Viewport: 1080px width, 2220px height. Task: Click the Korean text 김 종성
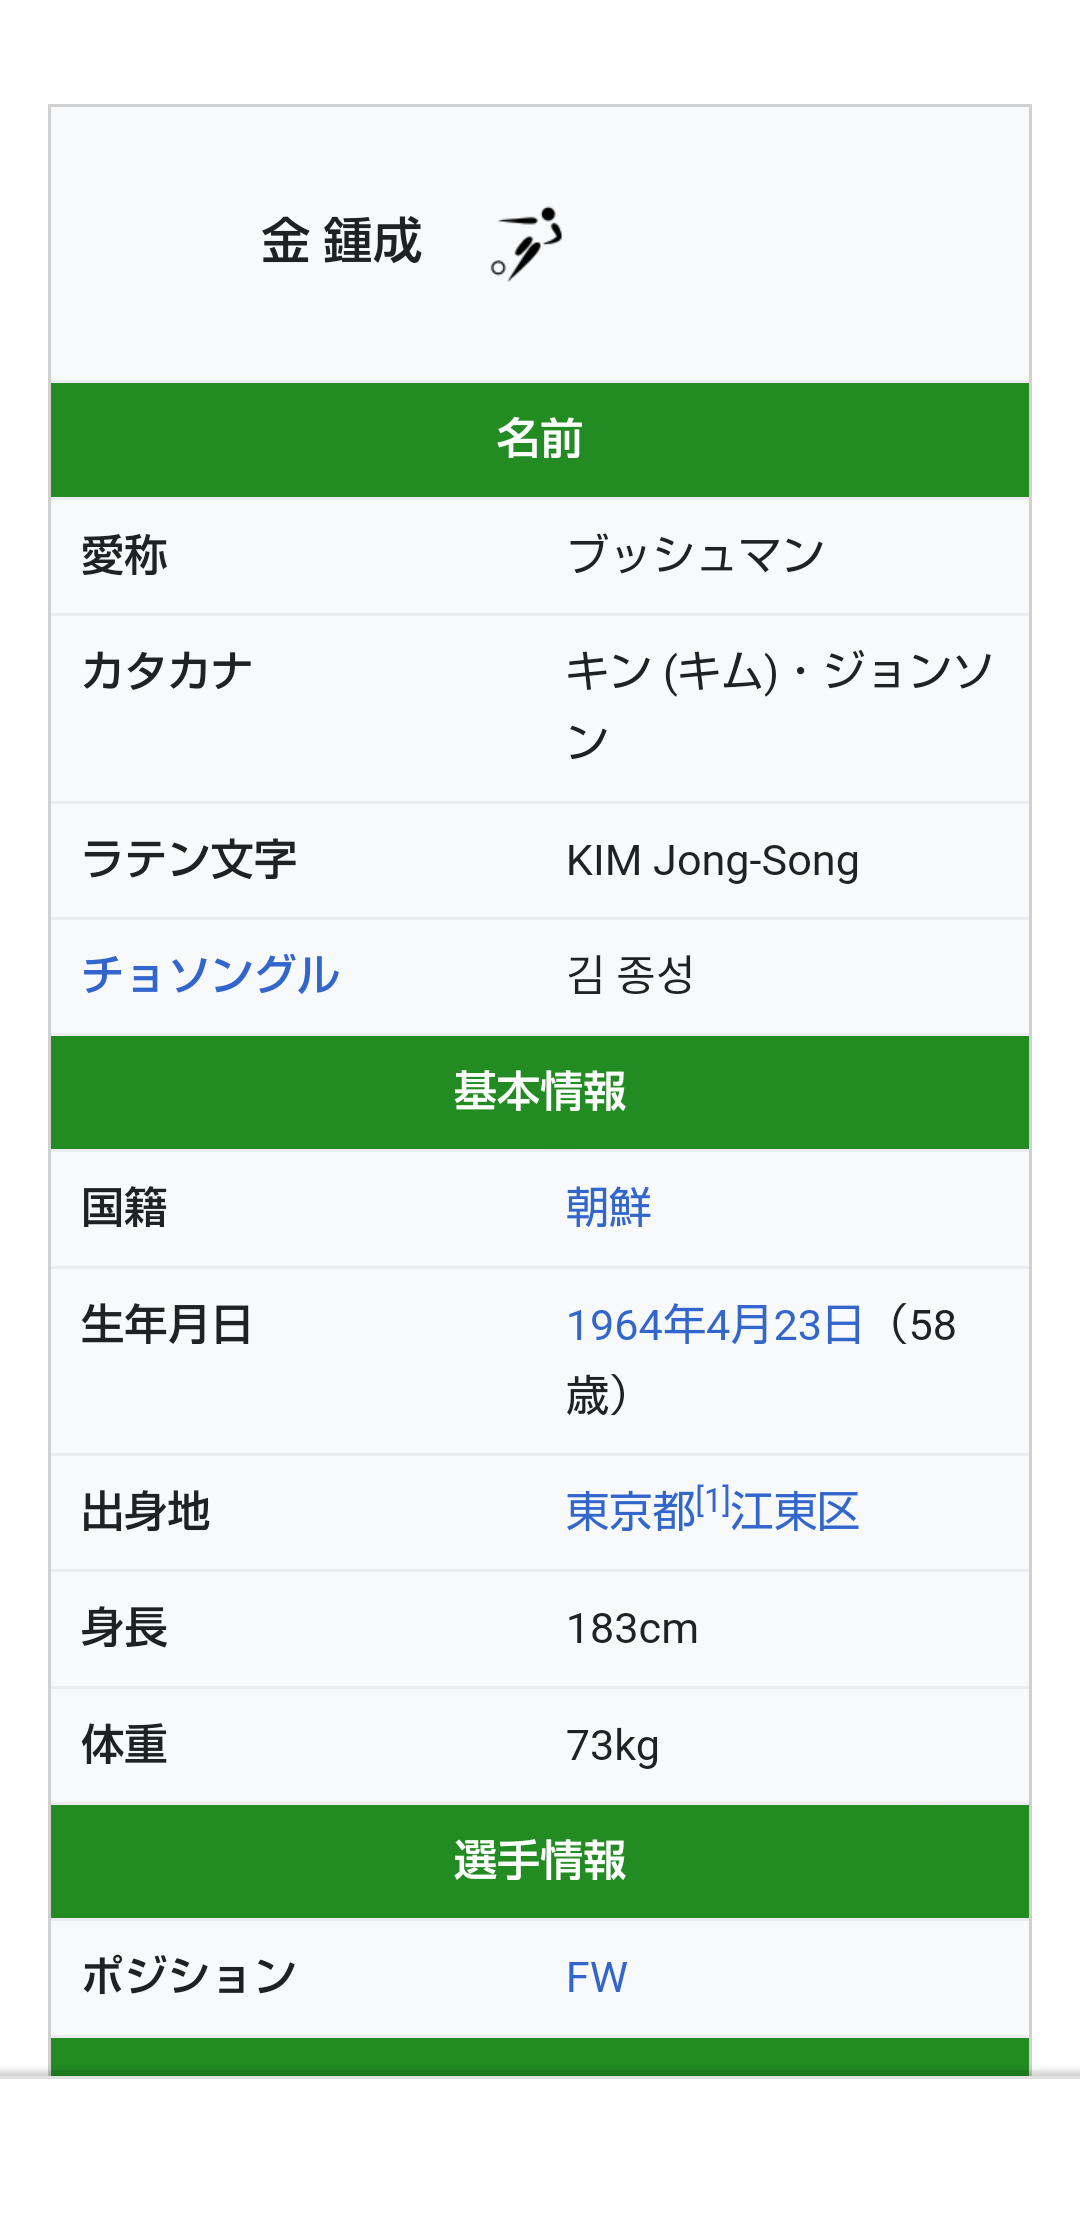(x=630, y=975)
